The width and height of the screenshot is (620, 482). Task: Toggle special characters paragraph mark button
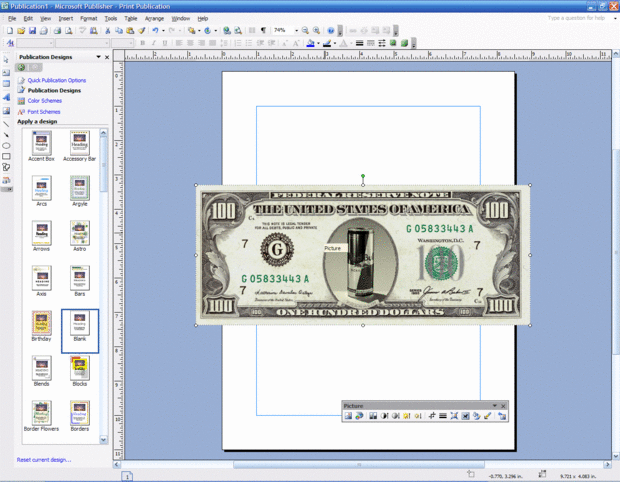click(263, 31)
